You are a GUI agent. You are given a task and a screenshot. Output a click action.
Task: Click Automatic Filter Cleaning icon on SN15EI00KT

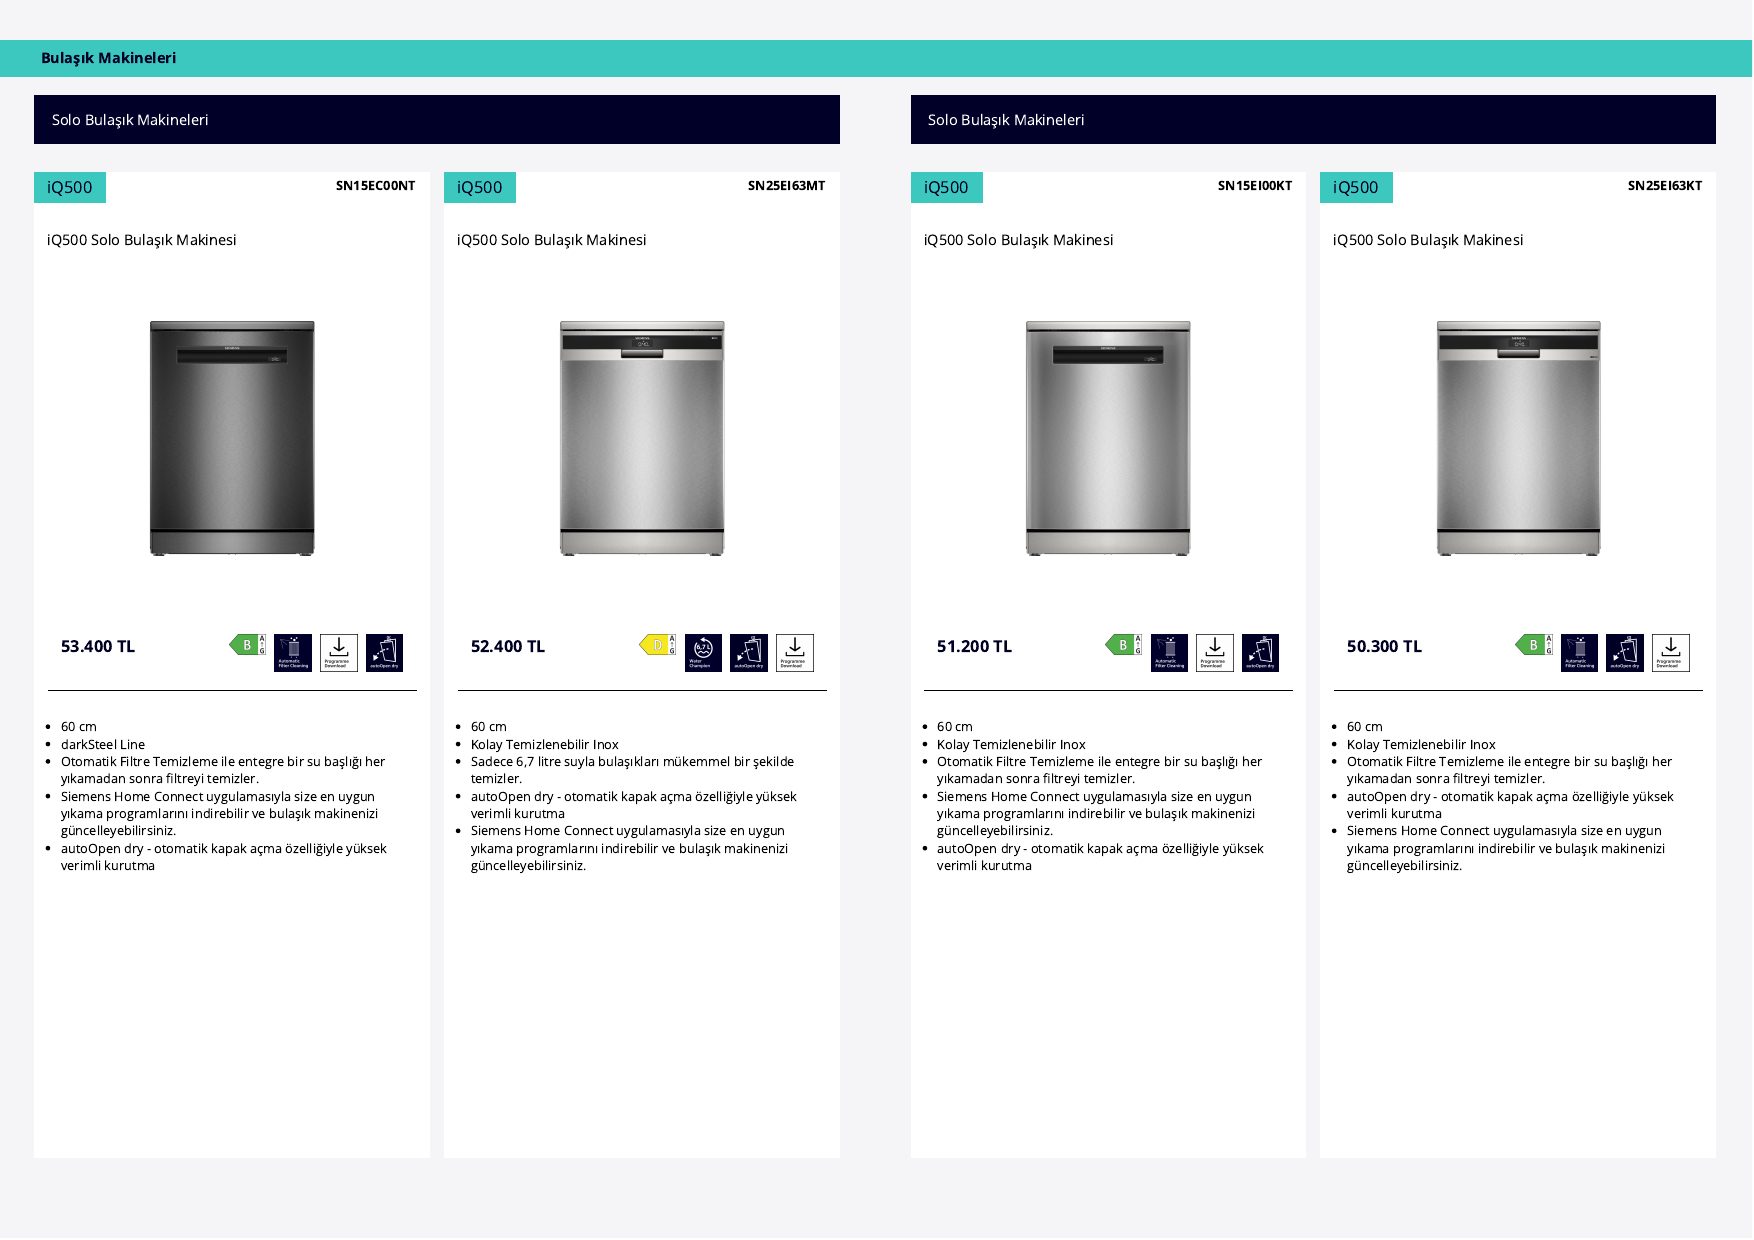click(1169, 653)
